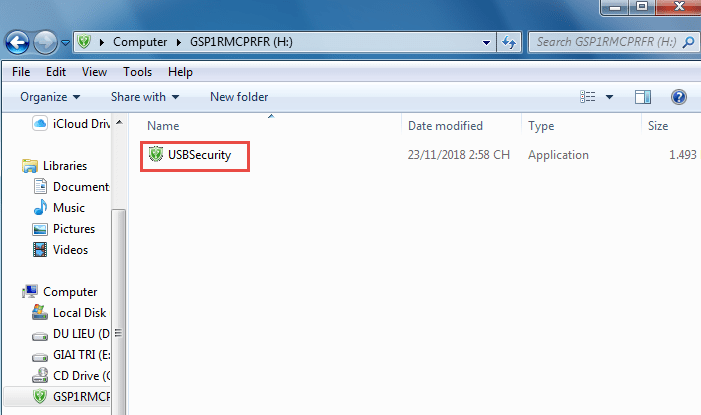Select GSP1RMCPRFR (H:) breadcrumb segment

241,42
